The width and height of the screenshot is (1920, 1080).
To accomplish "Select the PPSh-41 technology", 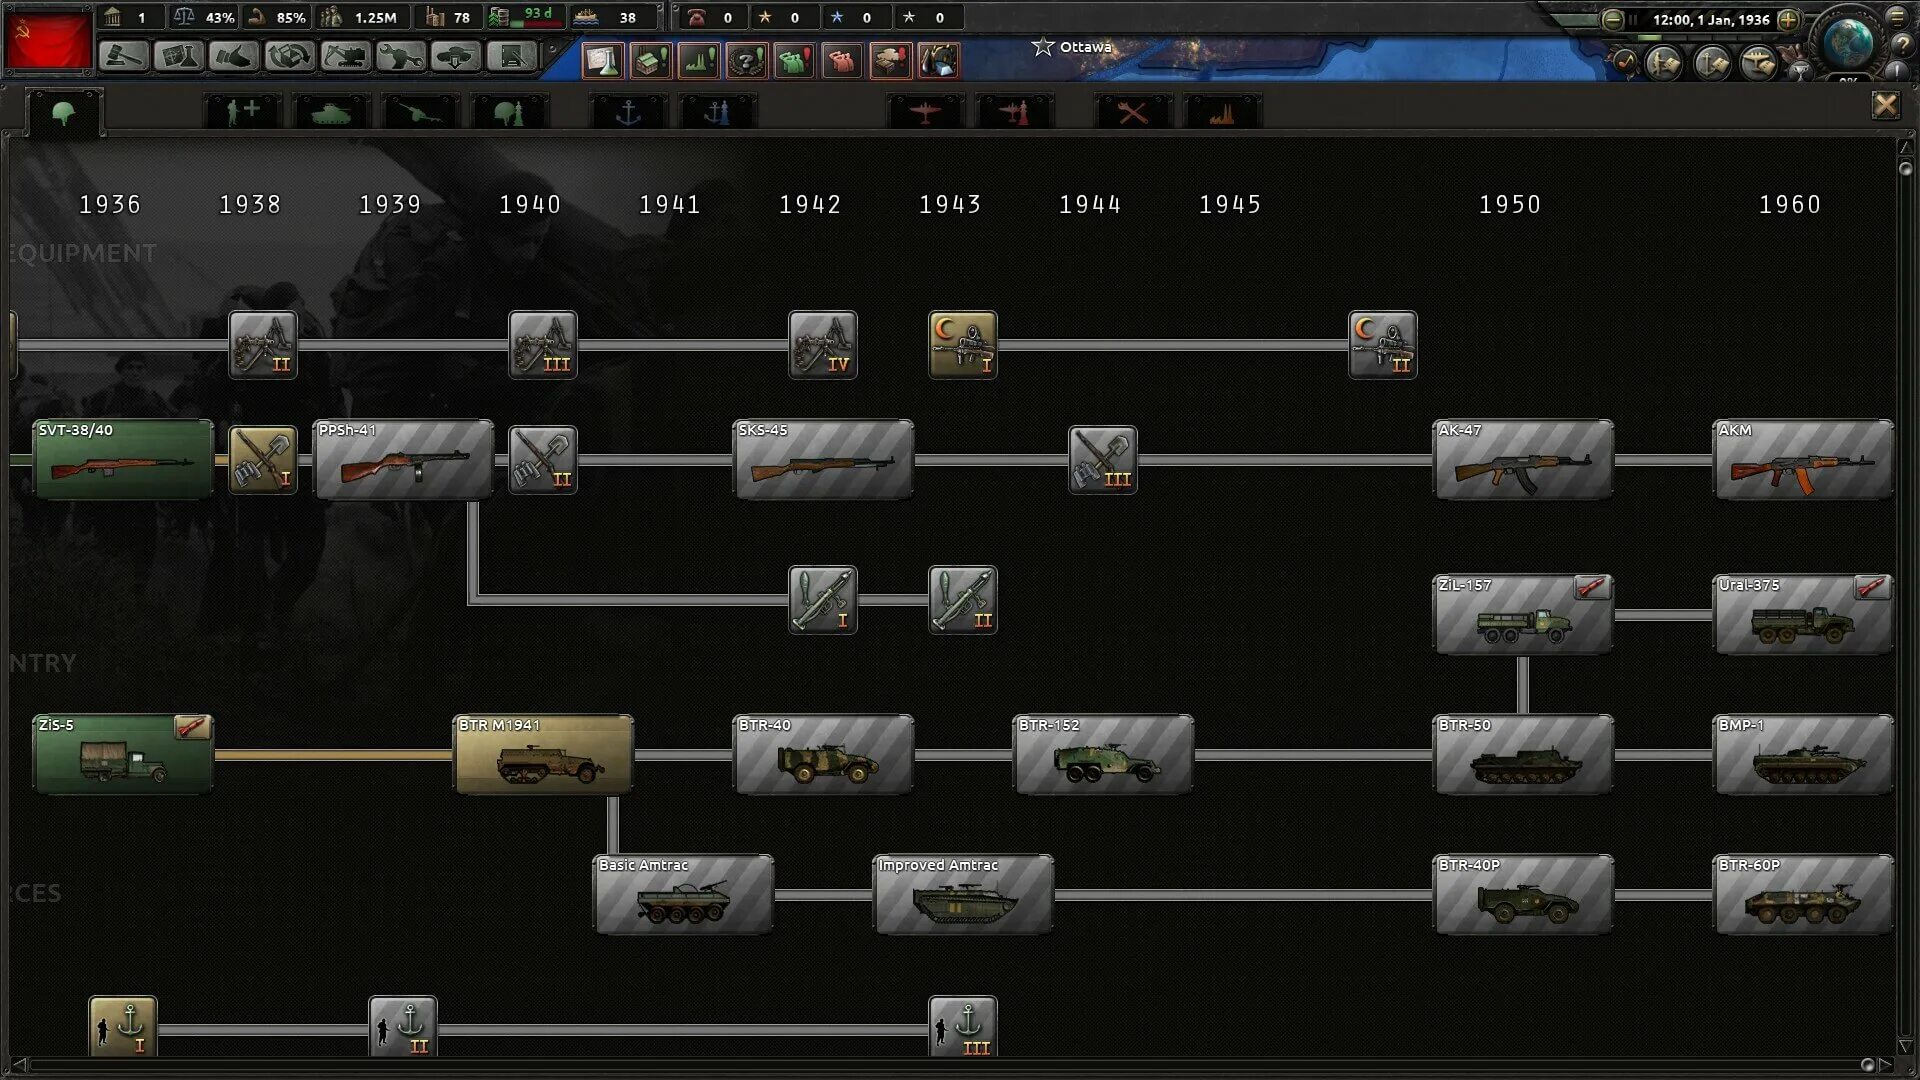I will point(403,459).
